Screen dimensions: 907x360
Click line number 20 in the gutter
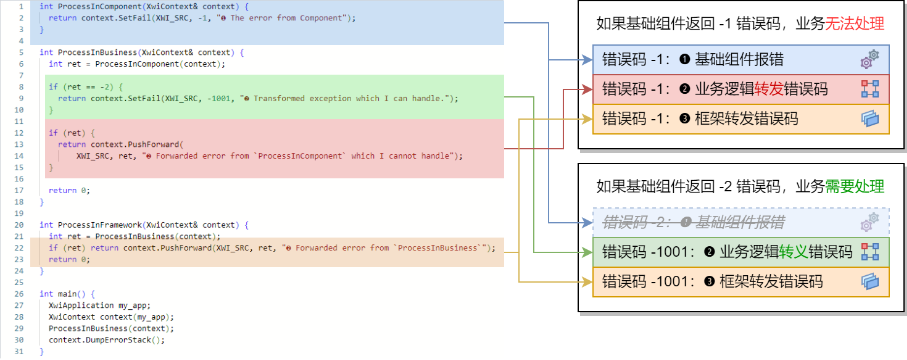click(x=20, y=225)
